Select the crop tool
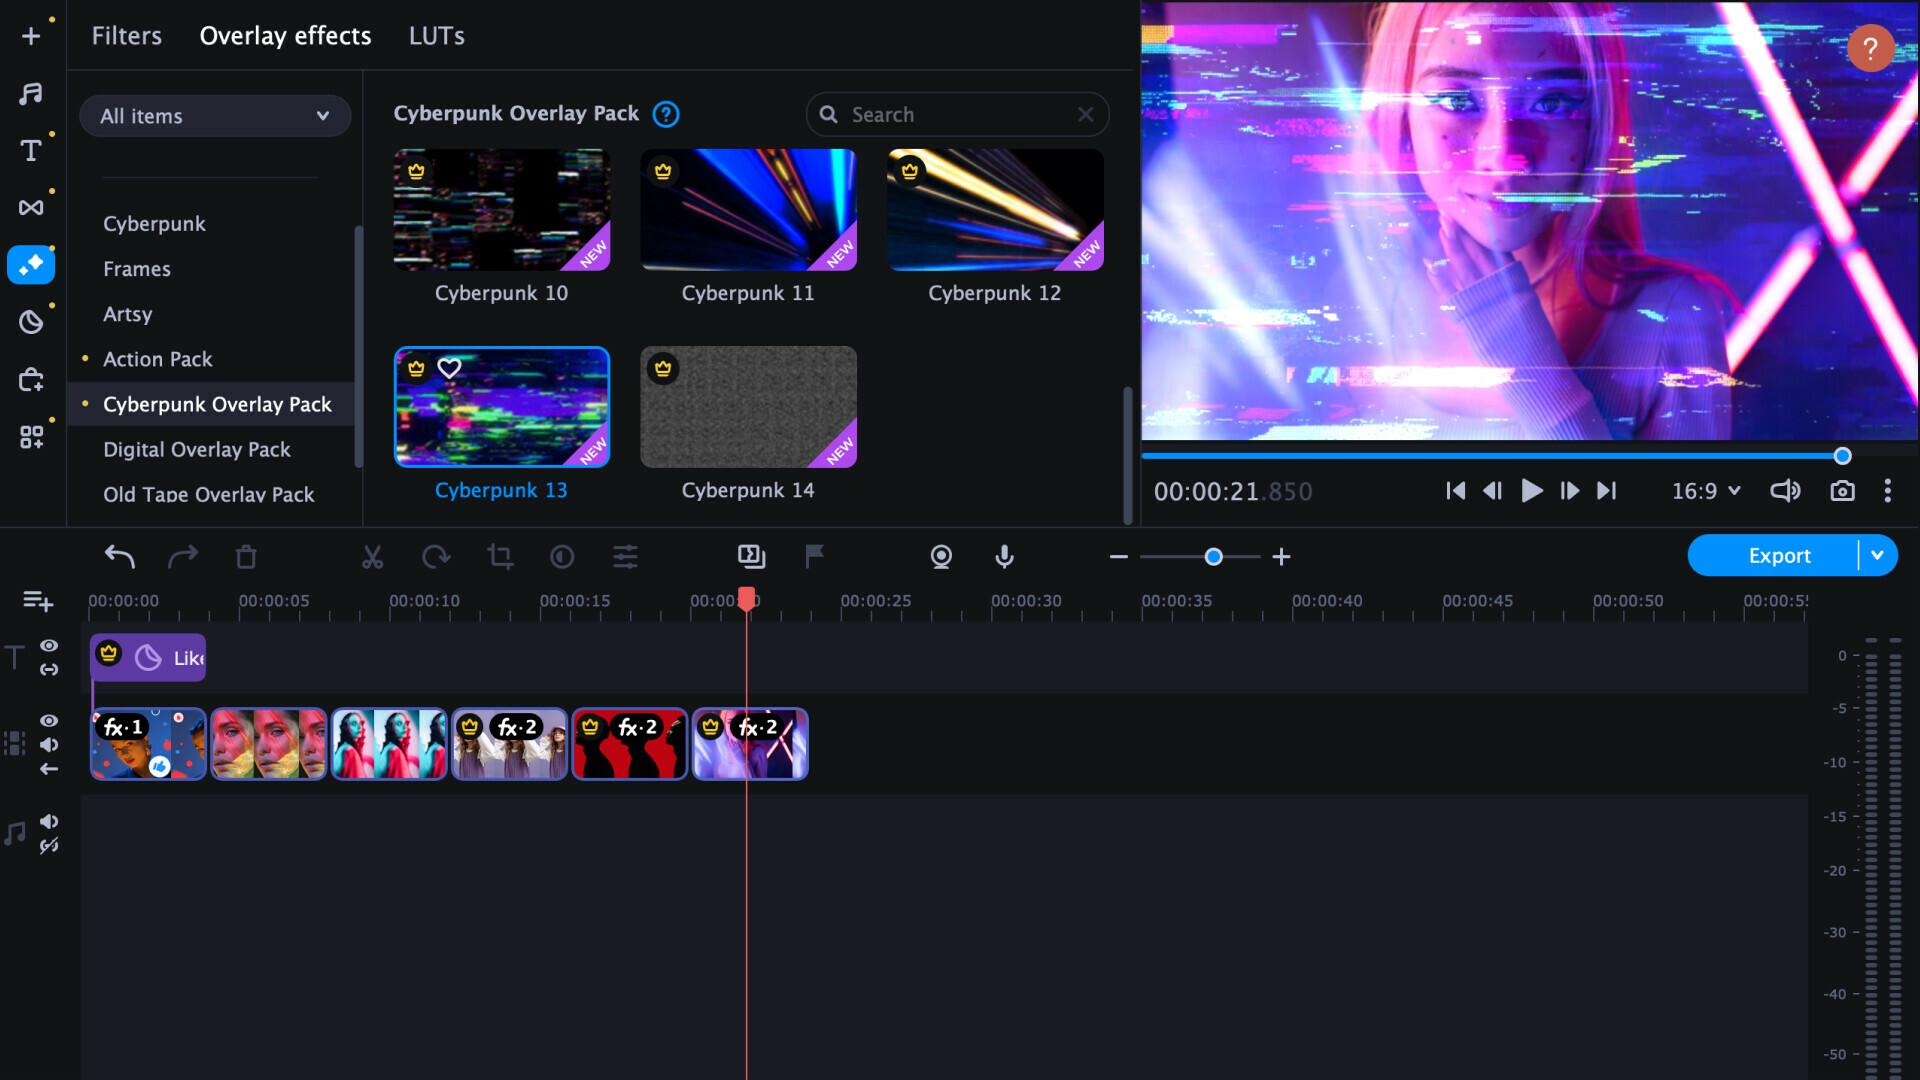1920x1080 pixels. coord(500,557)
